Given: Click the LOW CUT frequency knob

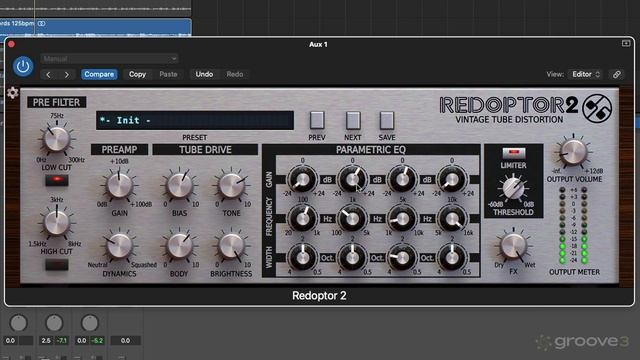Looking at the screenshot, I should coord(57,139).
